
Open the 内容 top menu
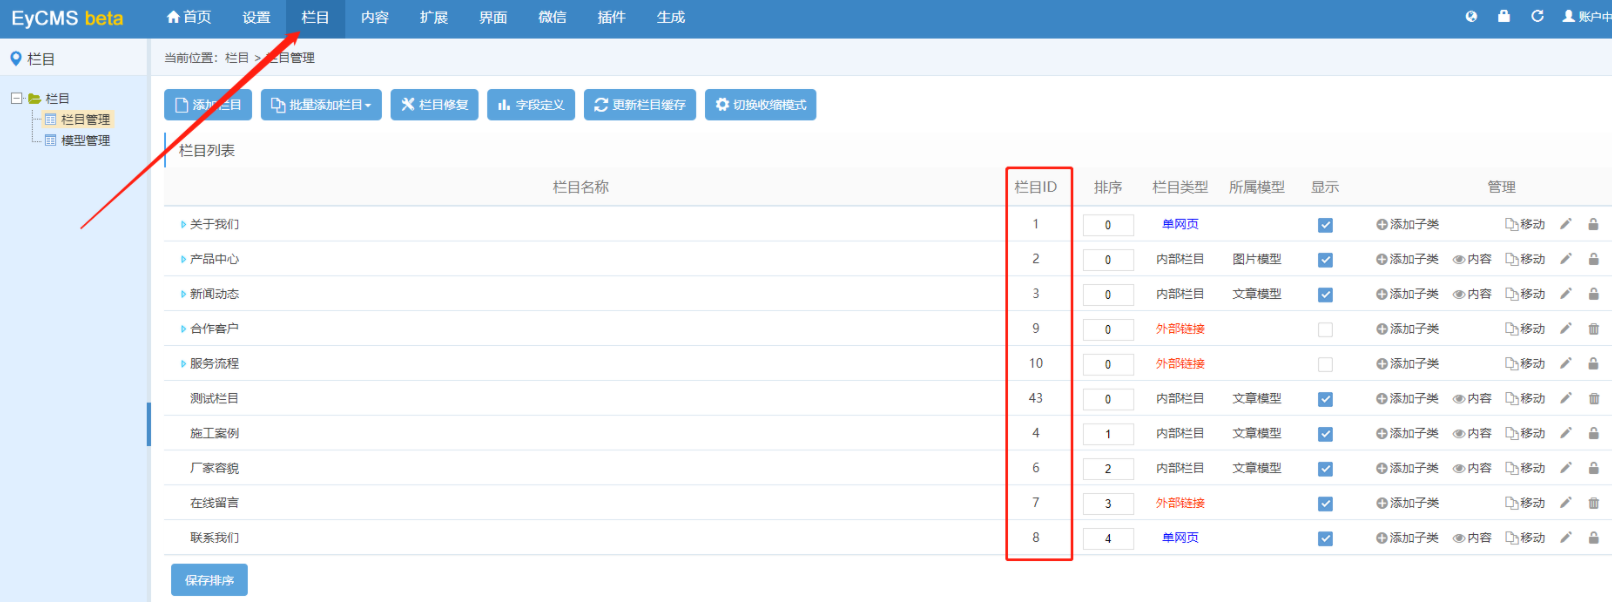click(x=374, y=18)
